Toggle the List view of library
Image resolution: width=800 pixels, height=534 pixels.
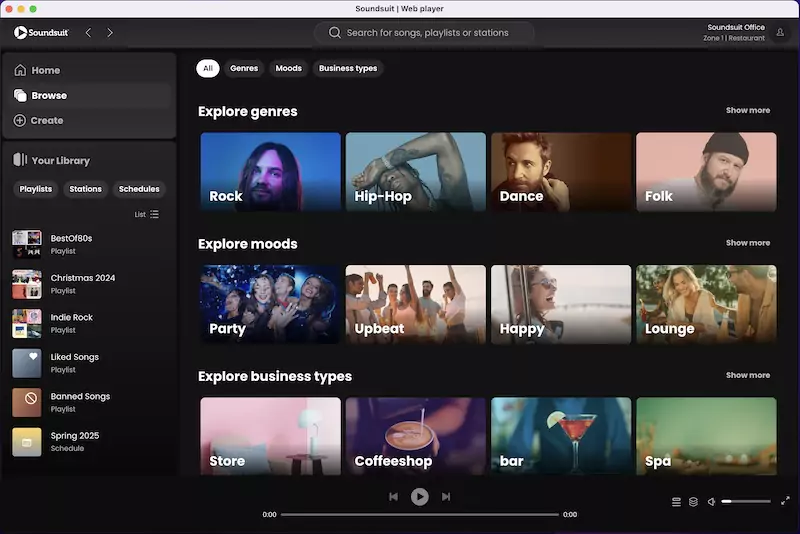pyautogui.click(x=147, y=214)
